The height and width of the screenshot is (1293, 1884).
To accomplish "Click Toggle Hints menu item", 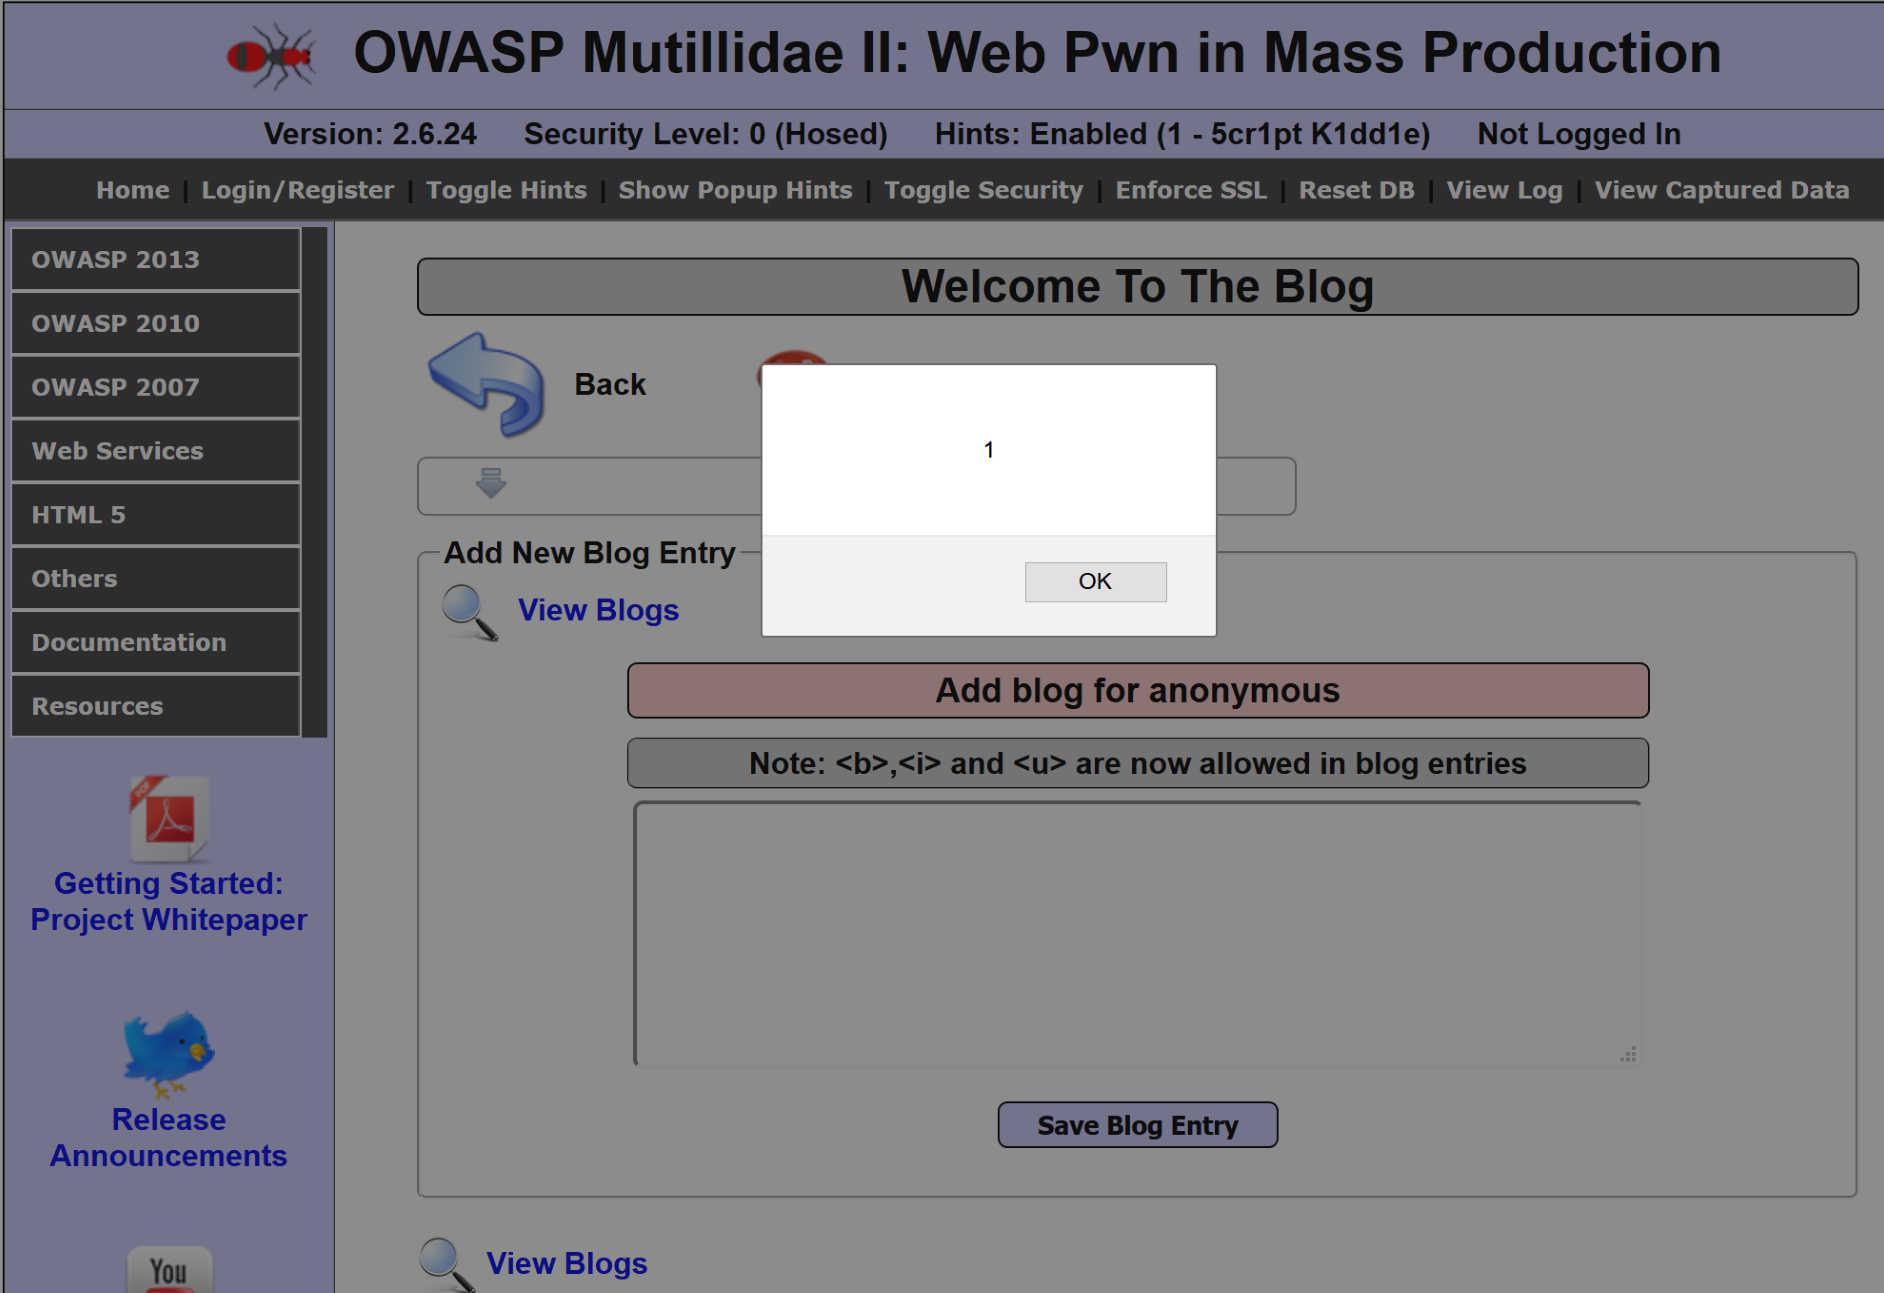I will click(x=506, y=190).
